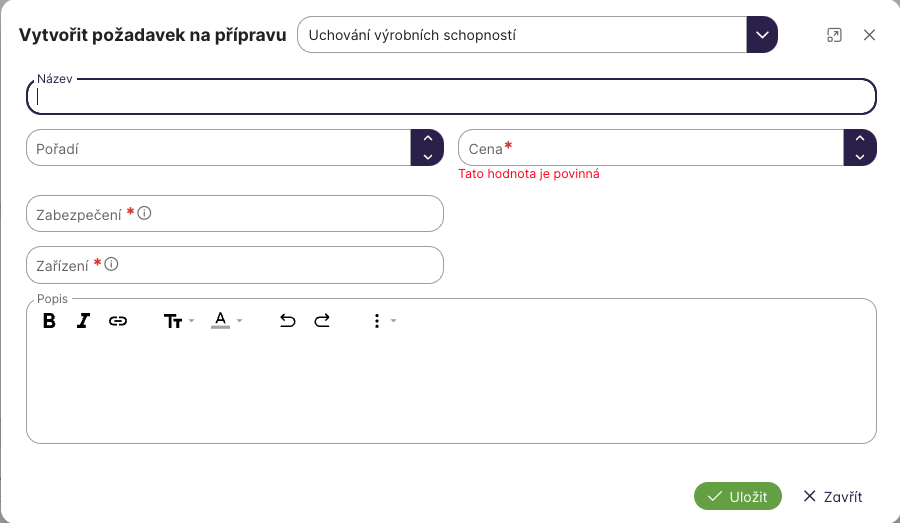Toggle bold formatting in Popis editor
This screenshot has height=523, width=900.
click(x=49, y=321)
